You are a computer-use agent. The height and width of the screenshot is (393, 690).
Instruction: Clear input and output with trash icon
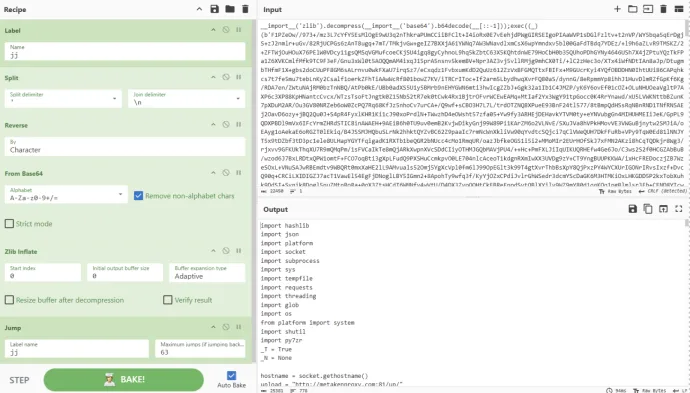[x=663, y=9]
